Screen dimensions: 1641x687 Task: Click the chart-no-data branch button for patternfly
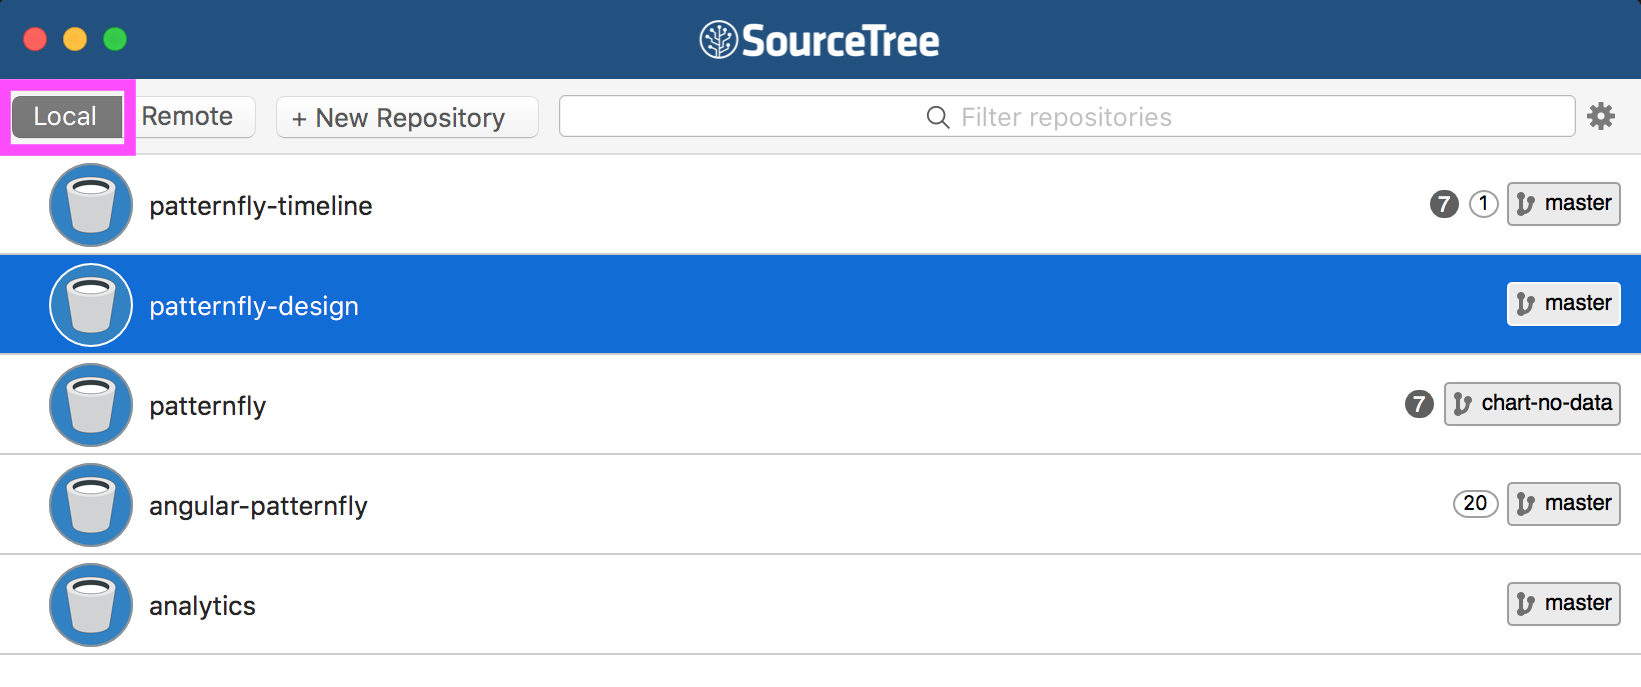[x=1532, y=404]
